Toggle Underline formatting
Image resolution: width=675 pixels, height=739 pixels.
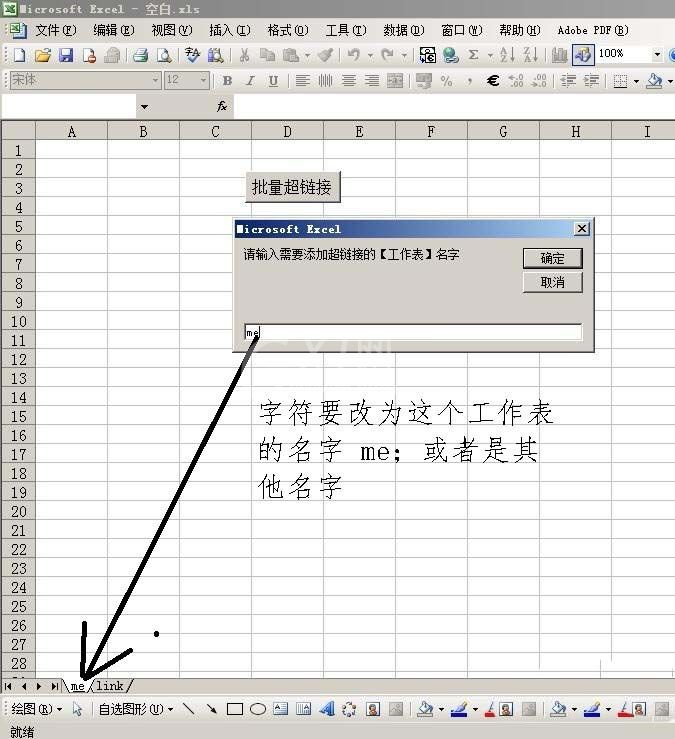[x=273, y=81]
